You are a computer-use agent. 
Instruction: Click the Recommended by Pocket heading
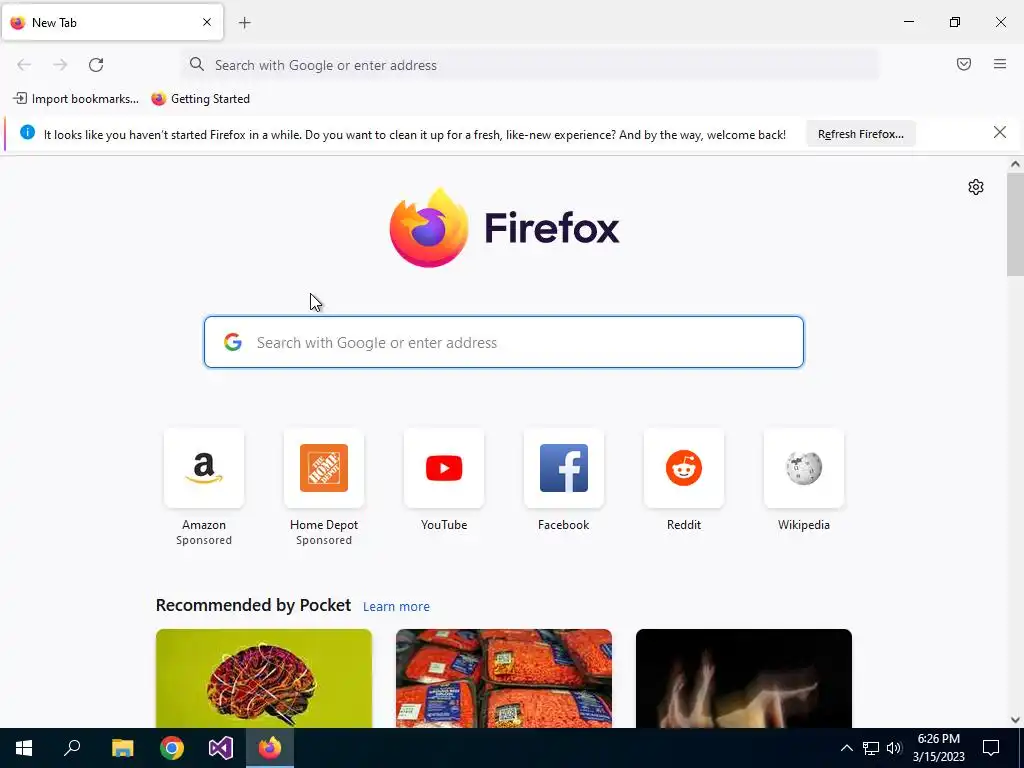pyautogui.click(x=253, y=605)
